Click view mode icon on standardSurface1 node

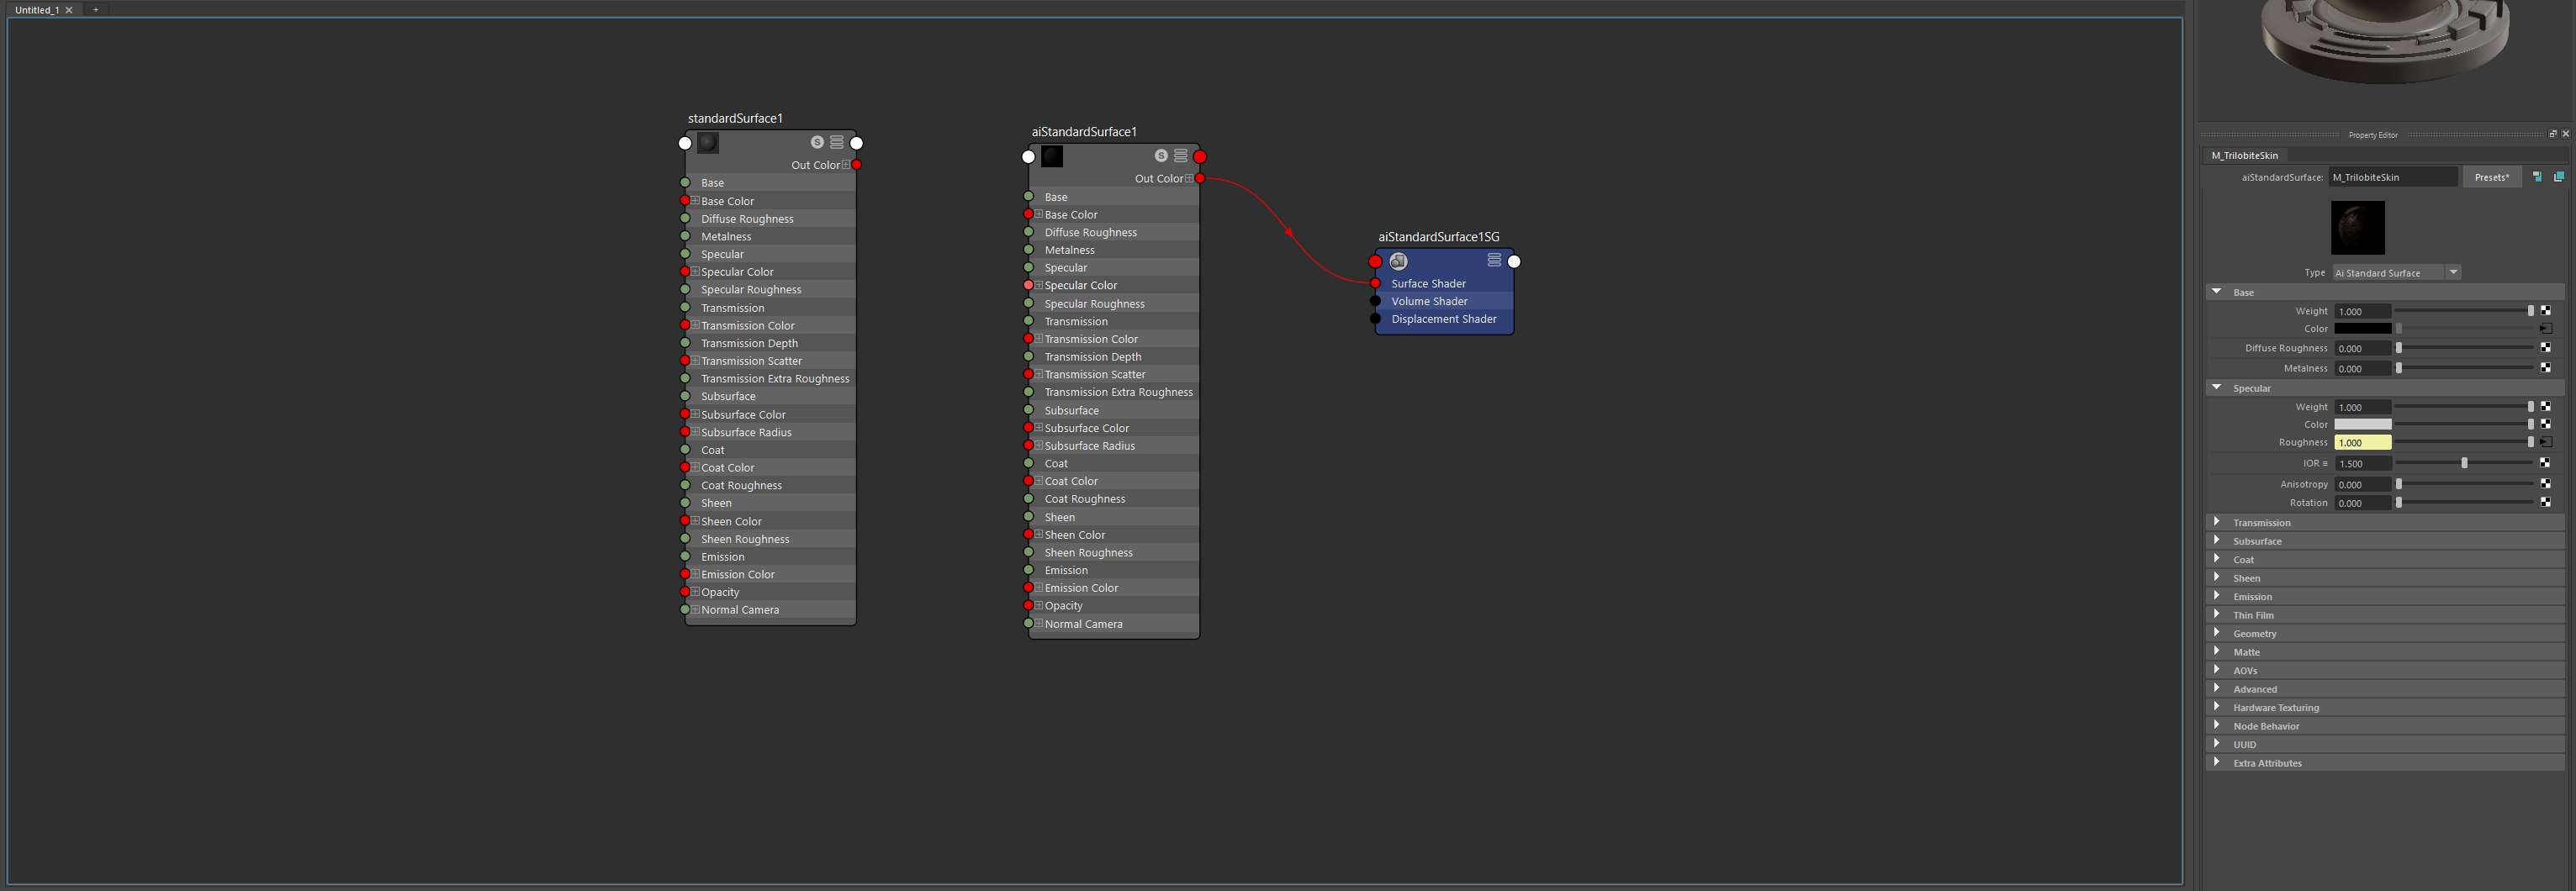837,142
